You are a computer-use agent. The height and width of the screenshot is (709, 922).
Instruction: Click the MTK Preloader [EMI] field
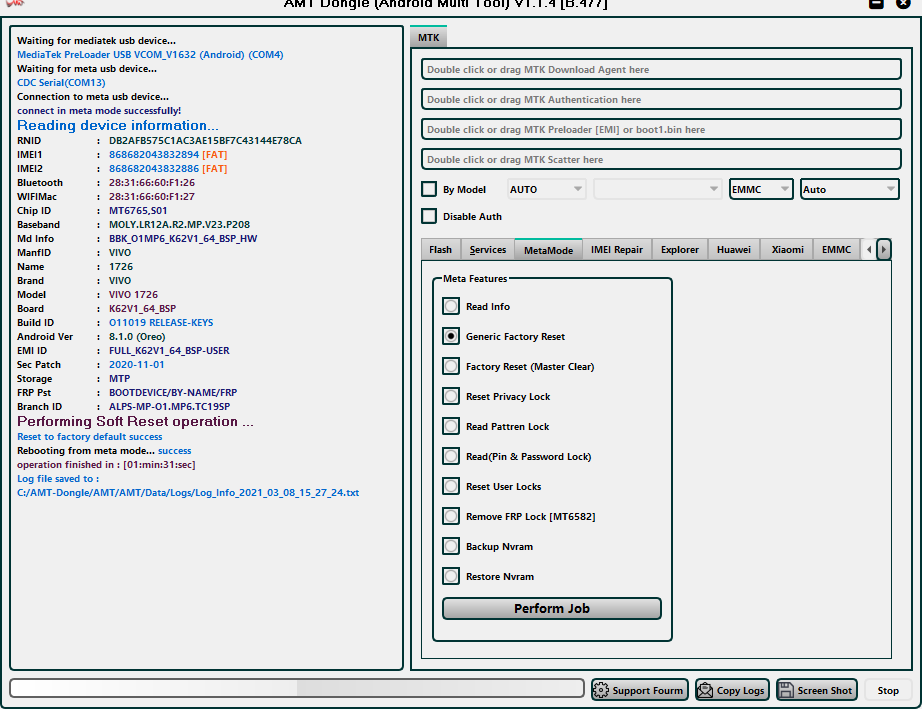point(661,129)
